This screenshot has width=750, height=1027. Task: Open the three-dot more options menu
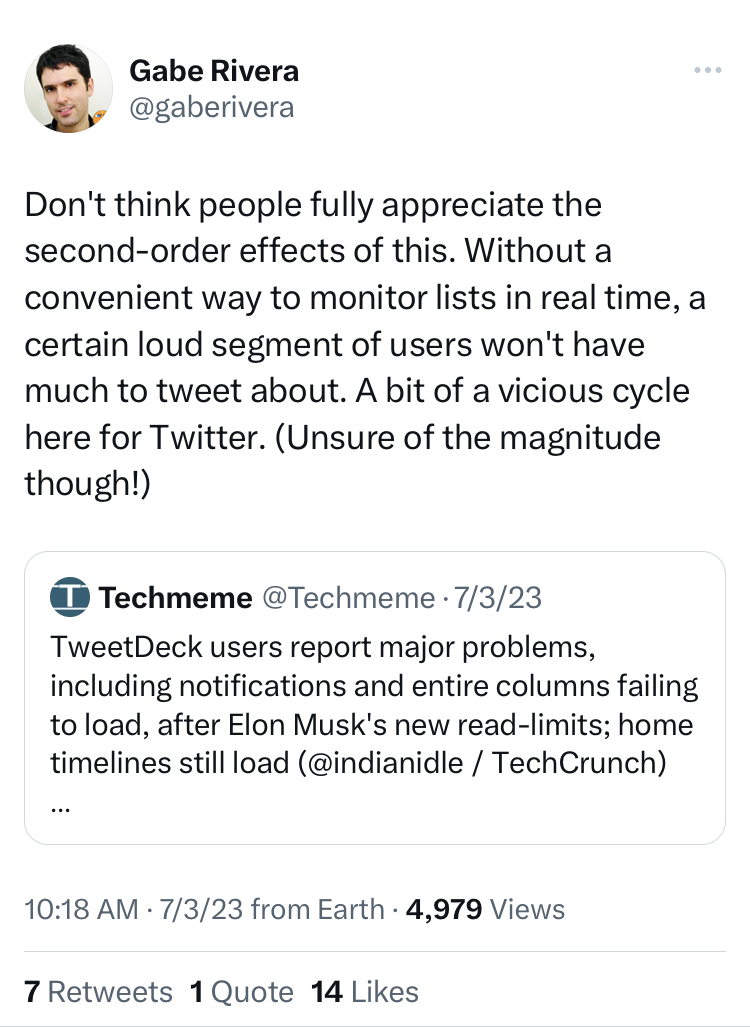pos(707,71)
